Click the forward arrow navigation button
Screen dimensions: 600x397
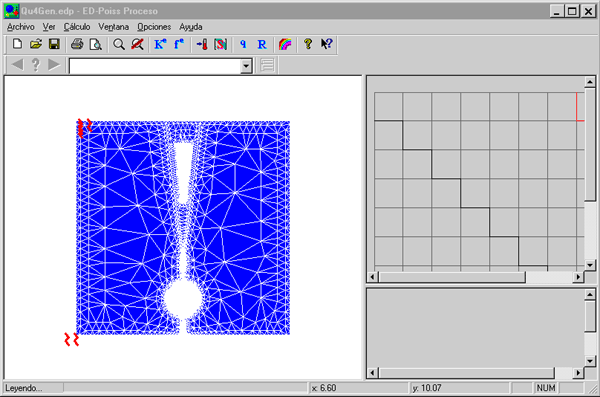(x=54, y=65)
